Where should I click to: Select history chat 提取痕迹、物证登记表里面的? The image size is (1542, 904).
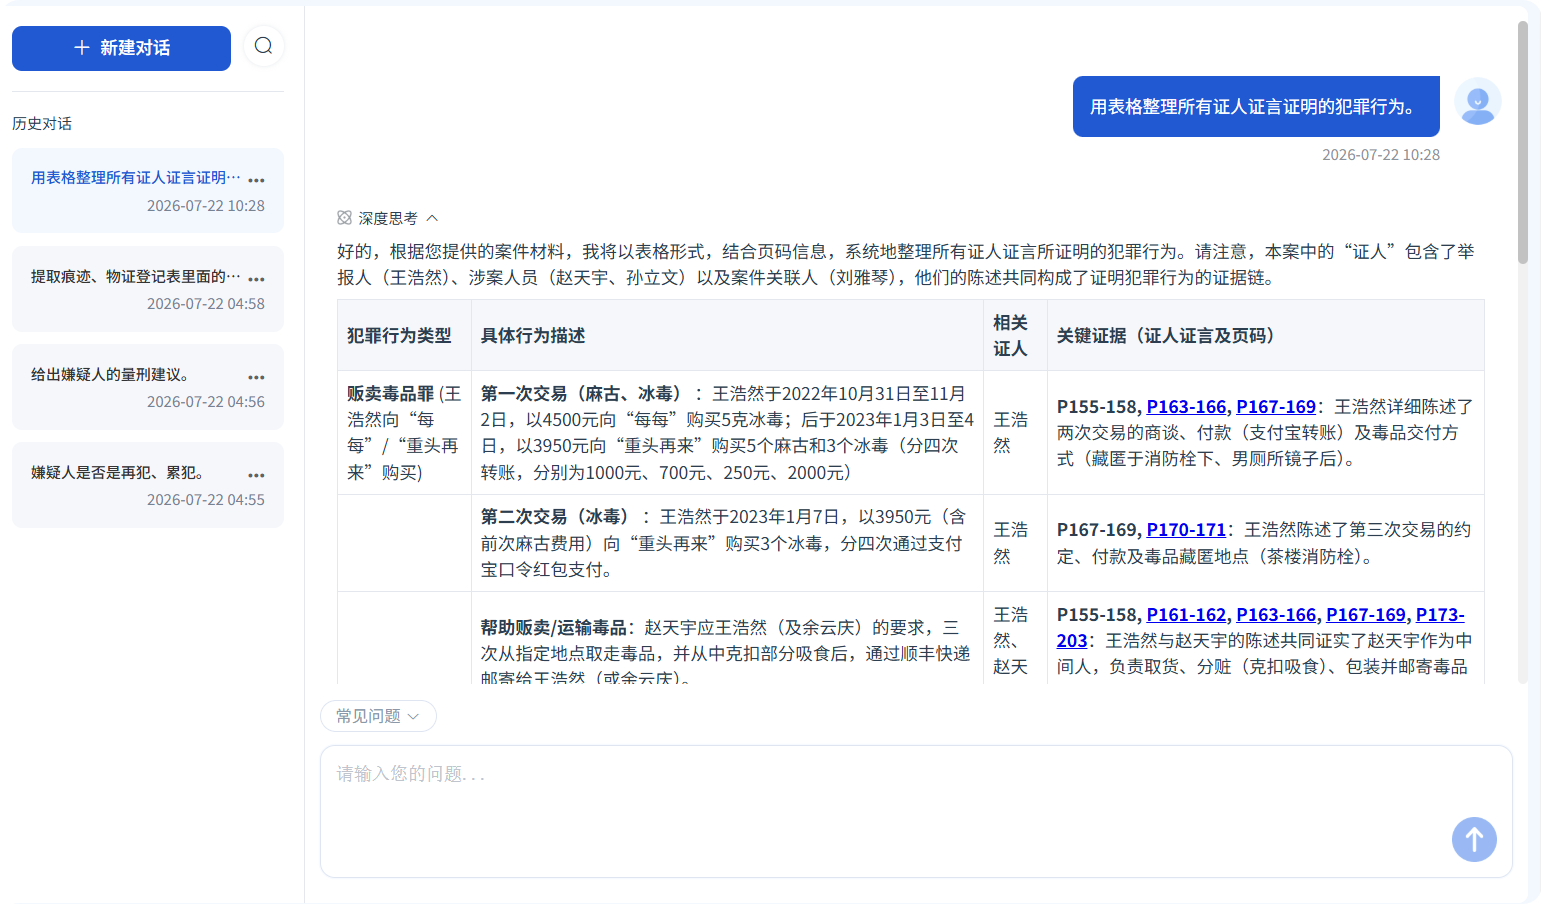148,289
